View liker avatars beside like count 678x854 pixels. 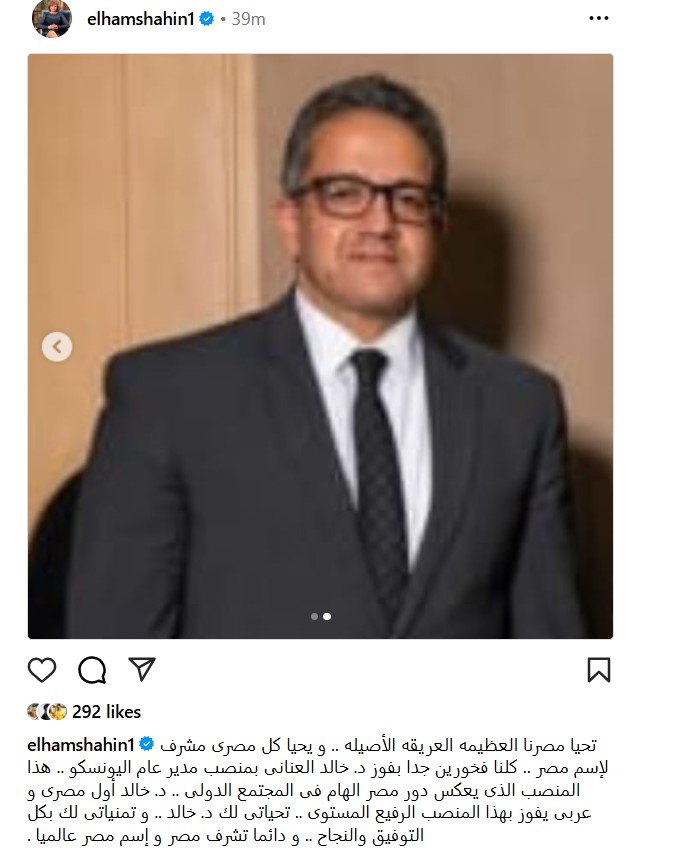pyautogui.click(x=47, y=712)
